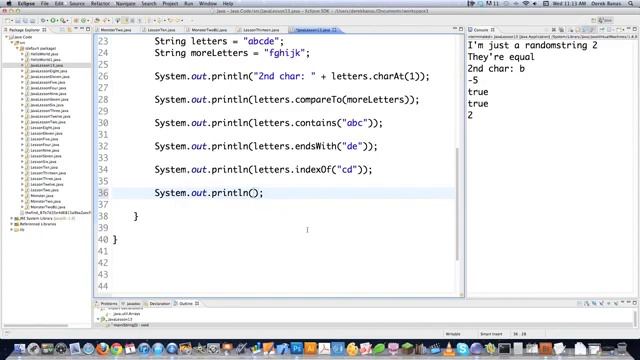640x360 pixels.
Task: Open the Run menu
Action: [189, 3]
